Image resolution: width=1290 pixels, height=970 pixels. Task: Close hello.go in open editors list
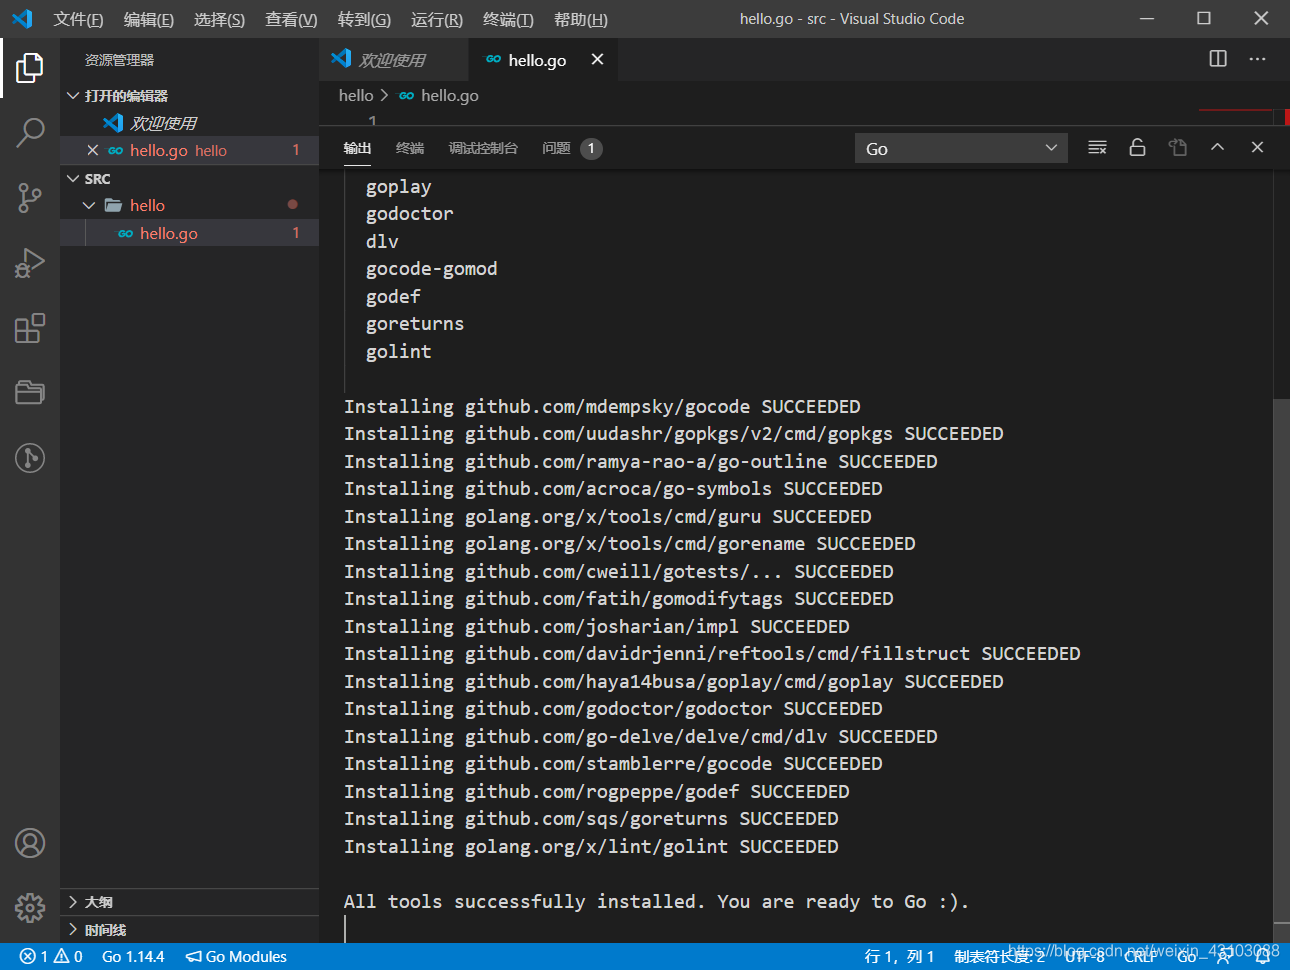click(x=92, y=150)
